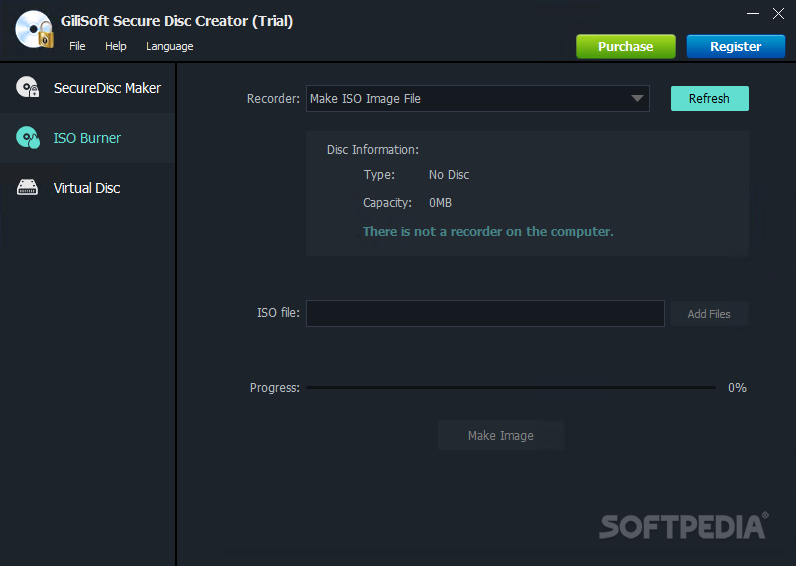
Task: Click the SecureDisc Maker disc icon
Action: 27,87
